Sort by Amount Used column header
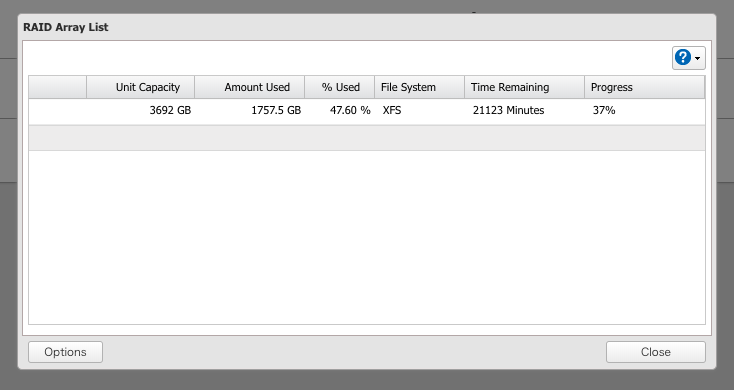The height and width of the screenshot is (390, 734). 250,87
